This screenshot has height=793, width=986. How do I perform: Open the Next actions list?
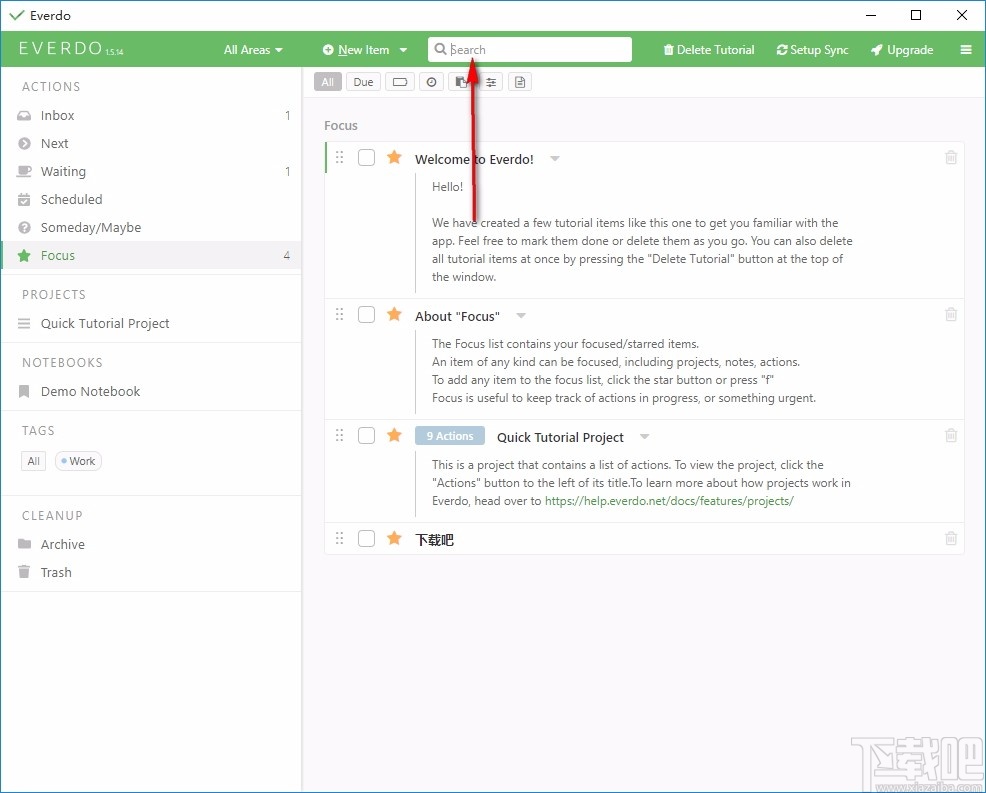click(151, 143)
